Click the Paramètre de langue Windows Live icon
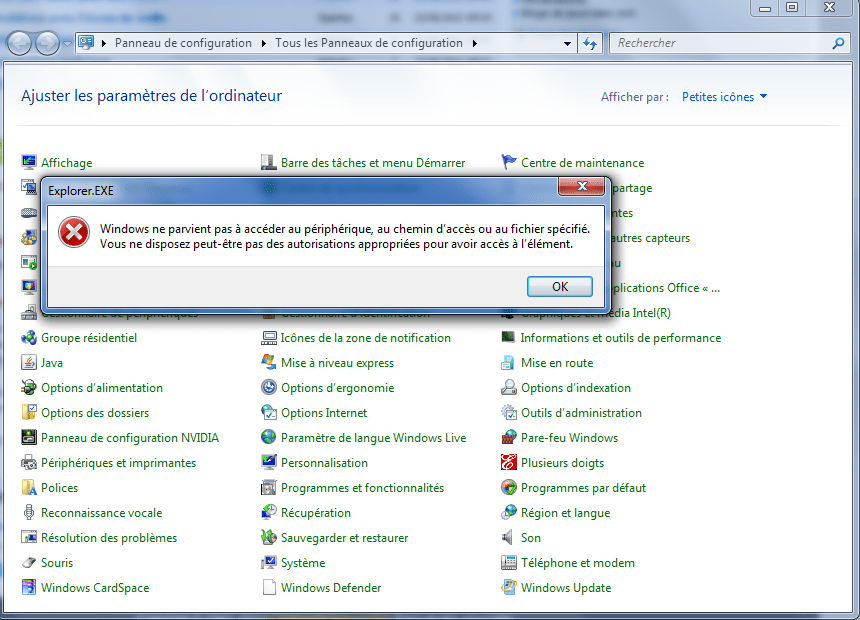Screen dimensions: 860x620 [x=268, y=437]
